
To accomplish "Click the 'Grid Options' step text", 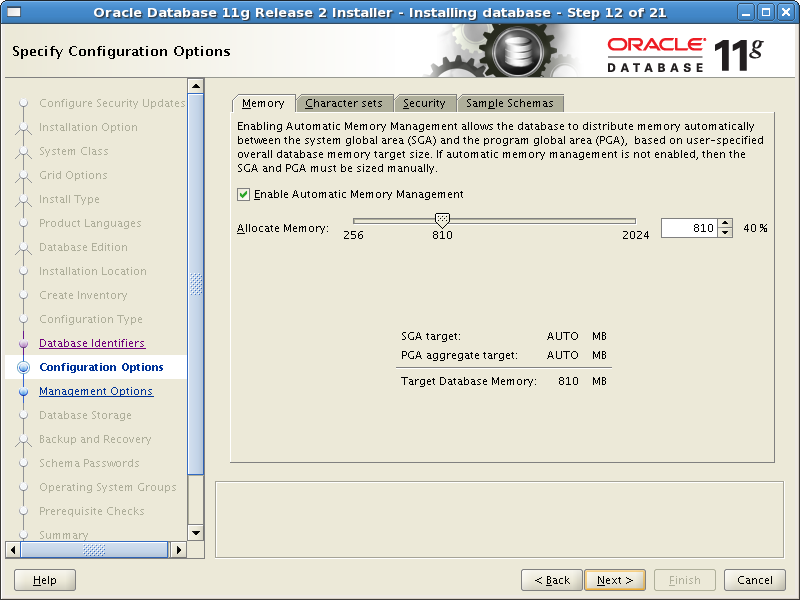I will (73, 175).
